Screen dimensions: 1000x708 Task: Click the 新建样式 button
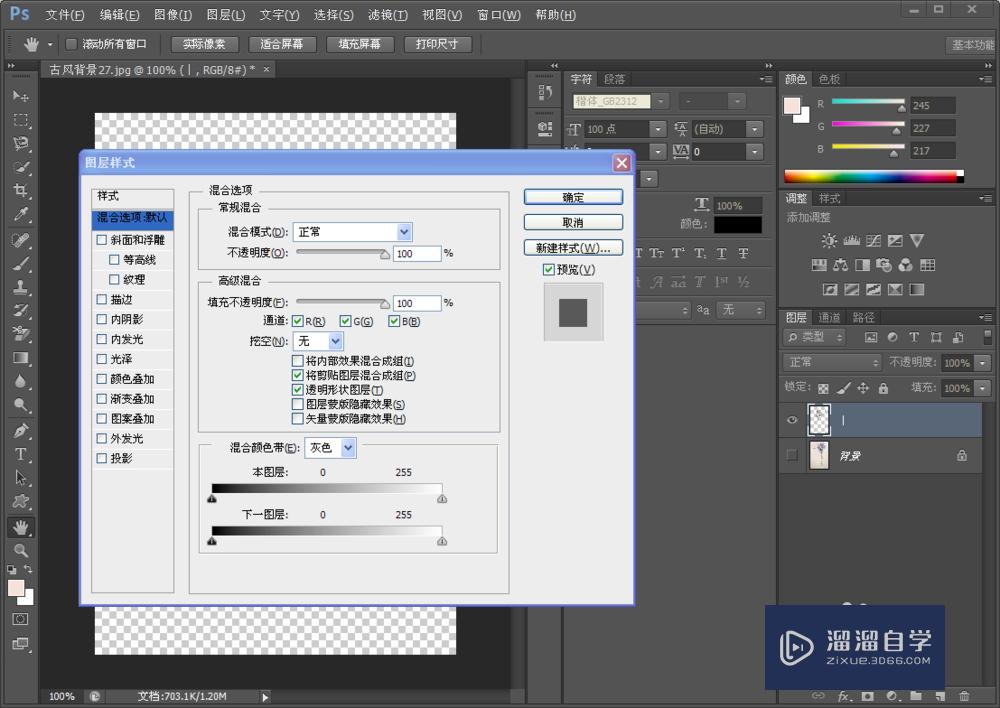tap(573, 247)
